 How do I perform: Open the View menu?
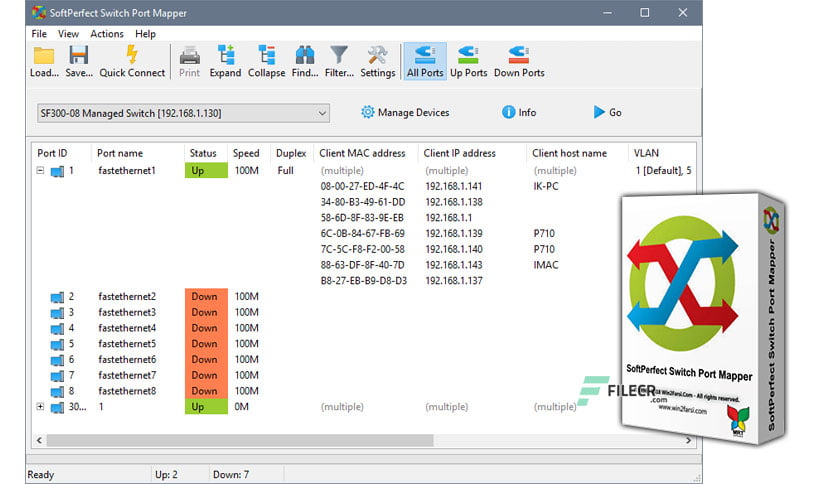pyautogui.click(x=68, y=34)
